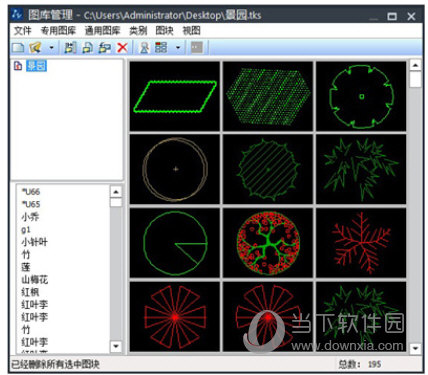428x375 pixels.
Task: Click the greyed-out toolbar icon
Action: 197,47
